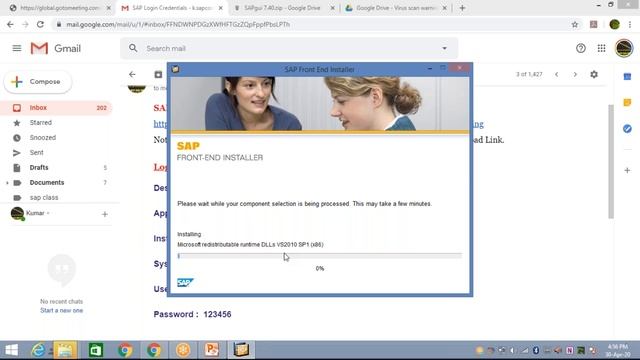Click the taskbar clock

point(618,350)
